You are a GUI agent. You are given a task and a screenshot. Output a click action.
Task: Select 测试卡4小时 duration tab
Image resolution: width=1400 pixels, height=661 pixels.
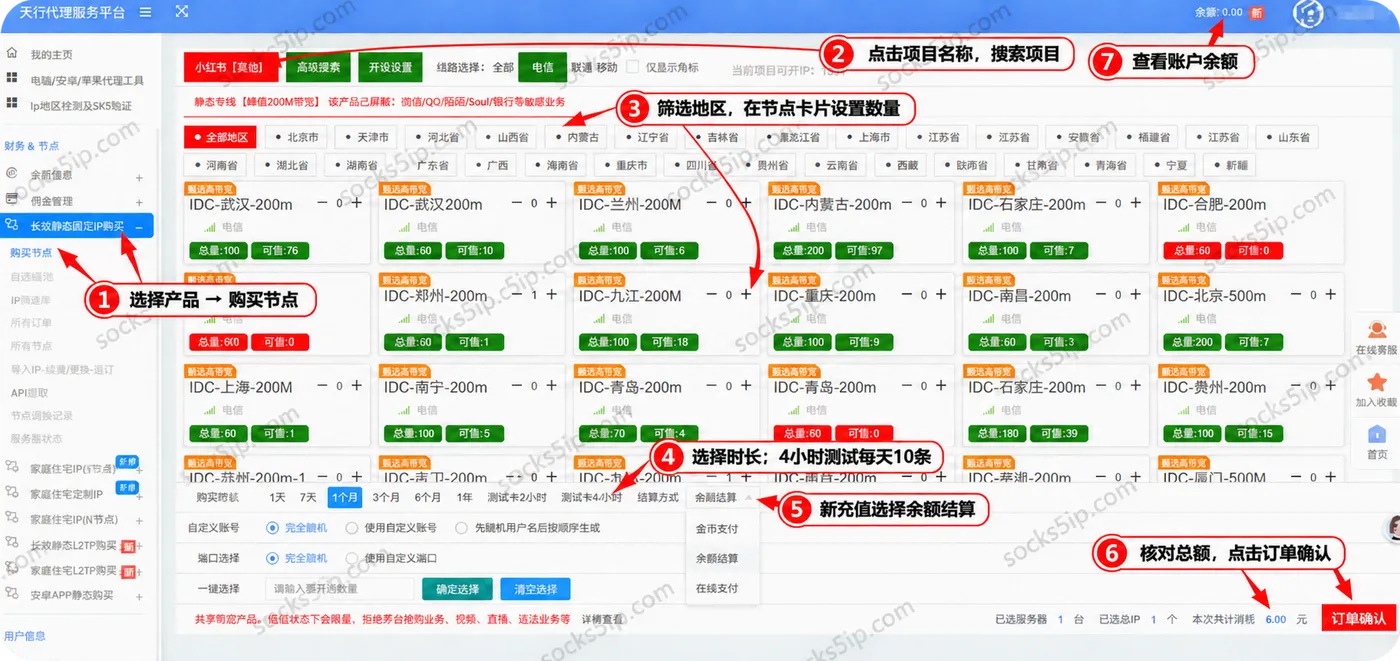pyautogui.click(x=591, y=497)
